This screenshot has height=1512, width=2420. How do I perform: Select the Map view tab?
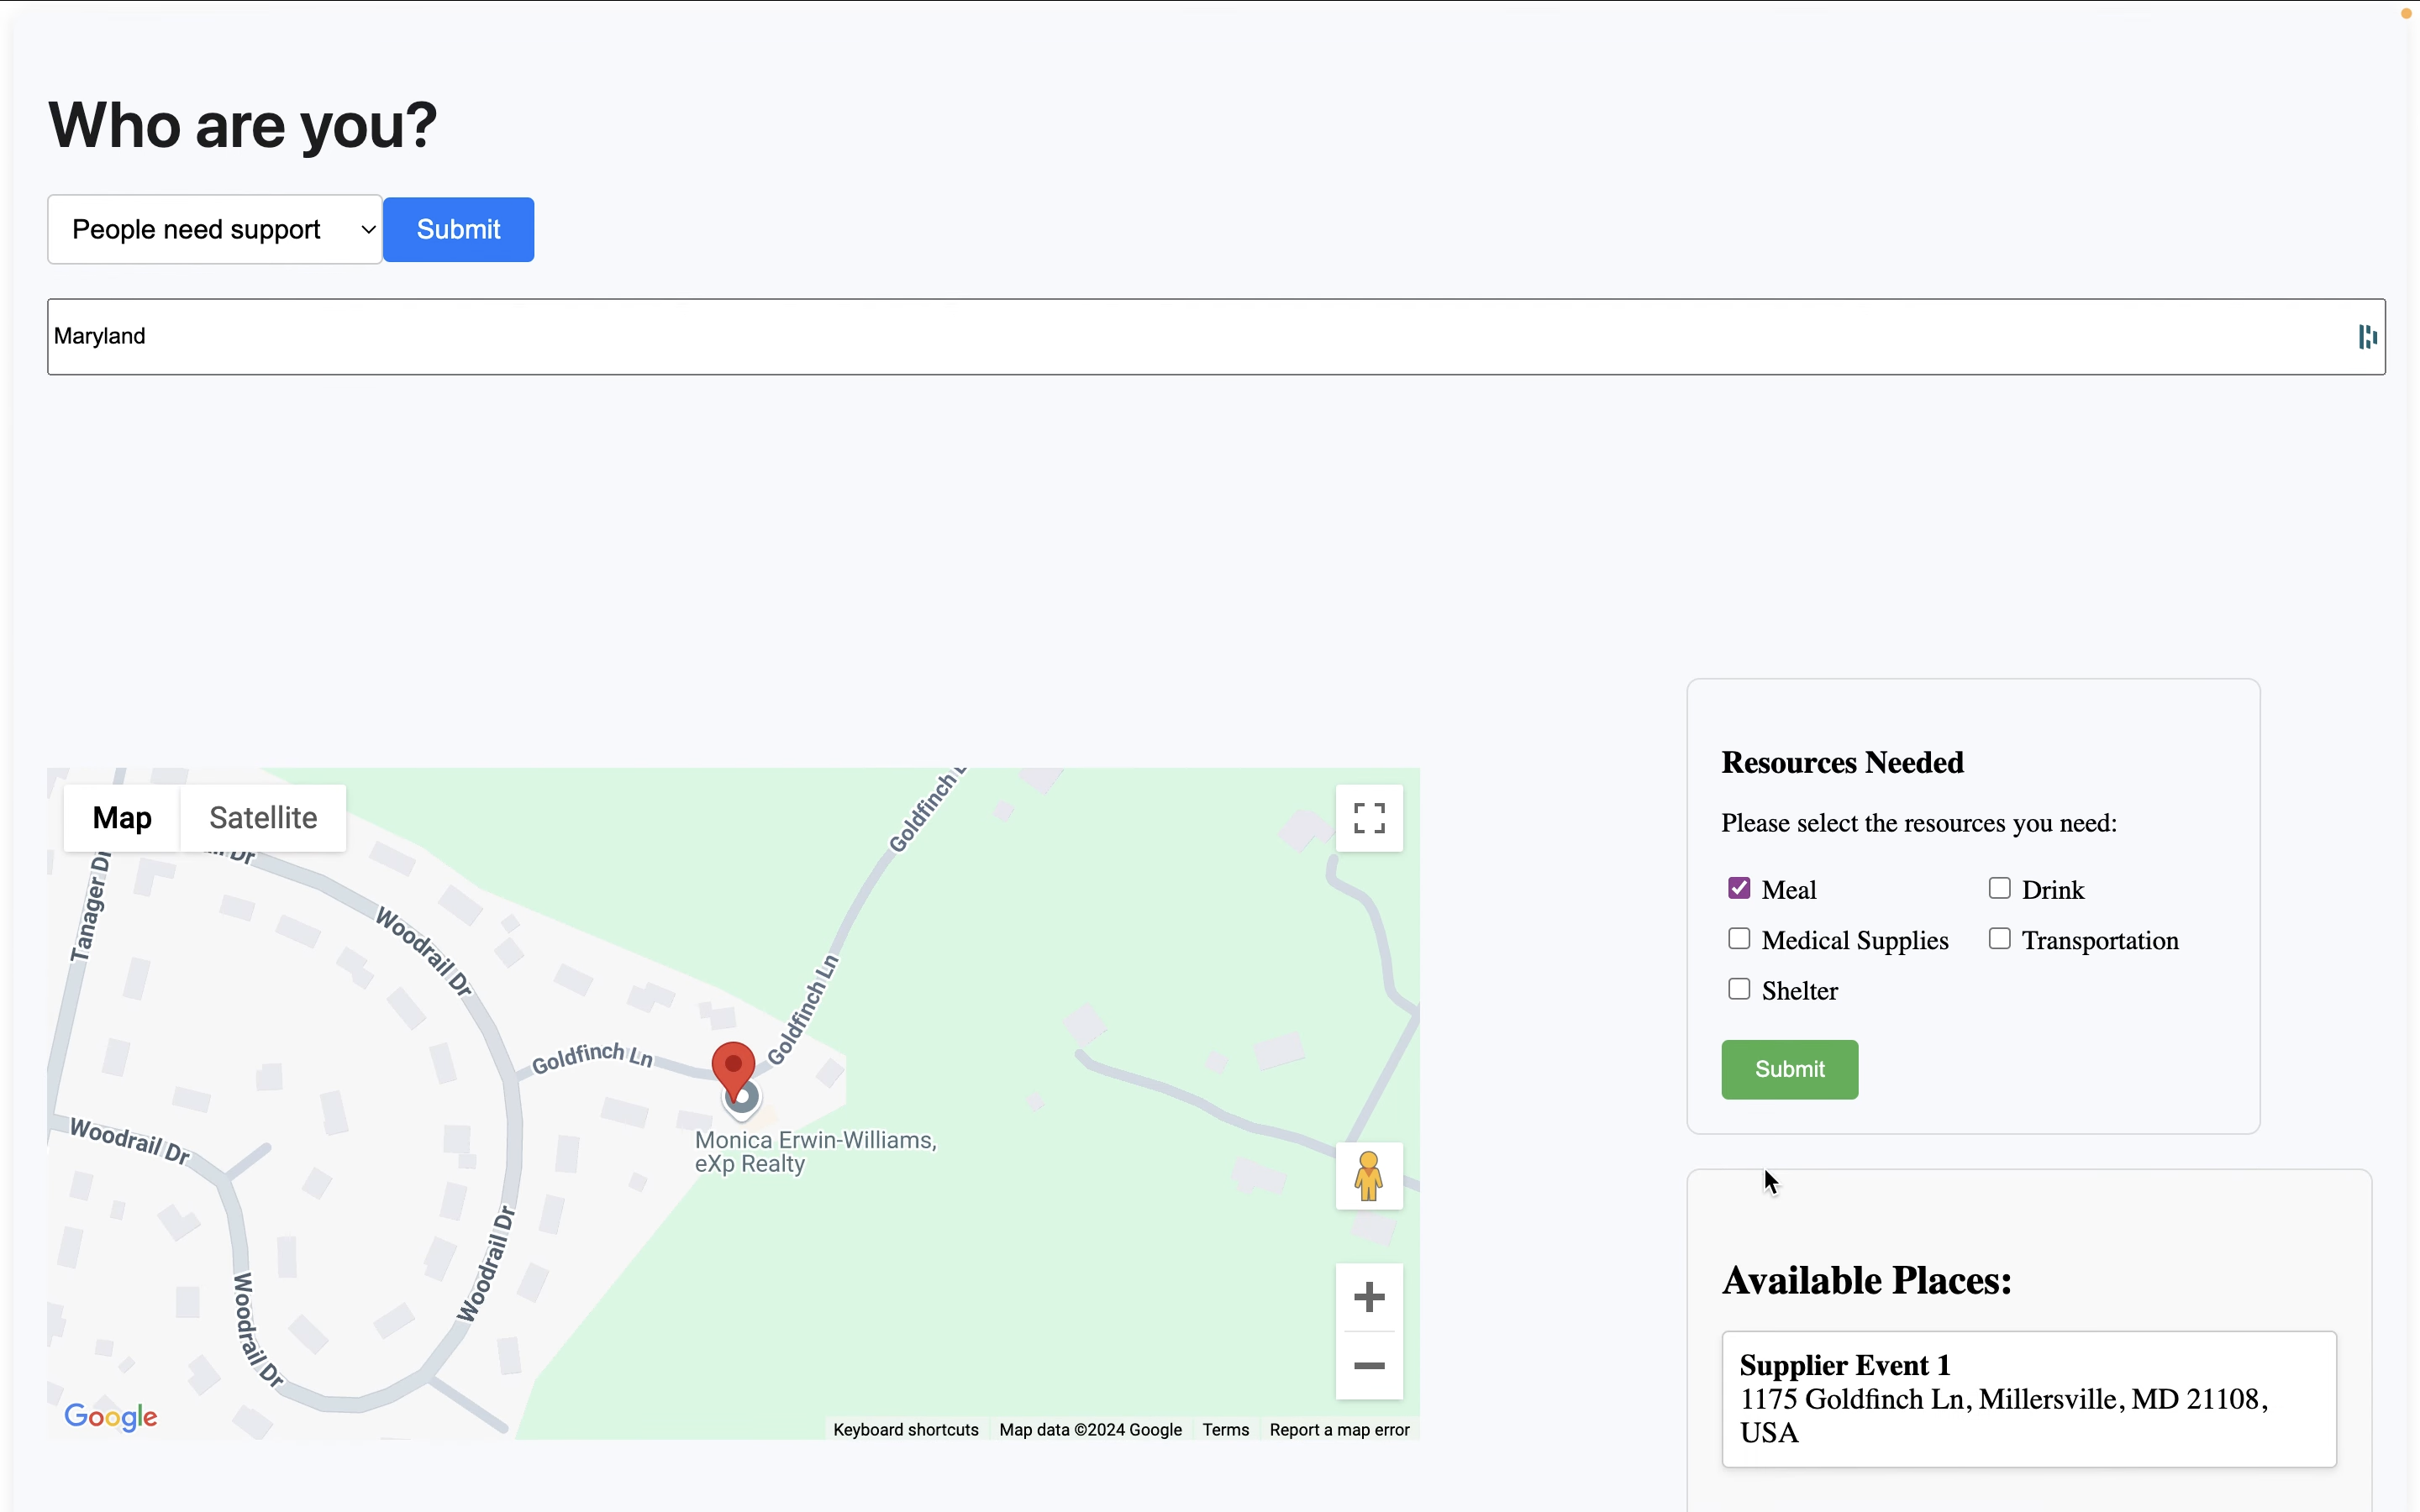pyautogui.click(x=122, y=818)
